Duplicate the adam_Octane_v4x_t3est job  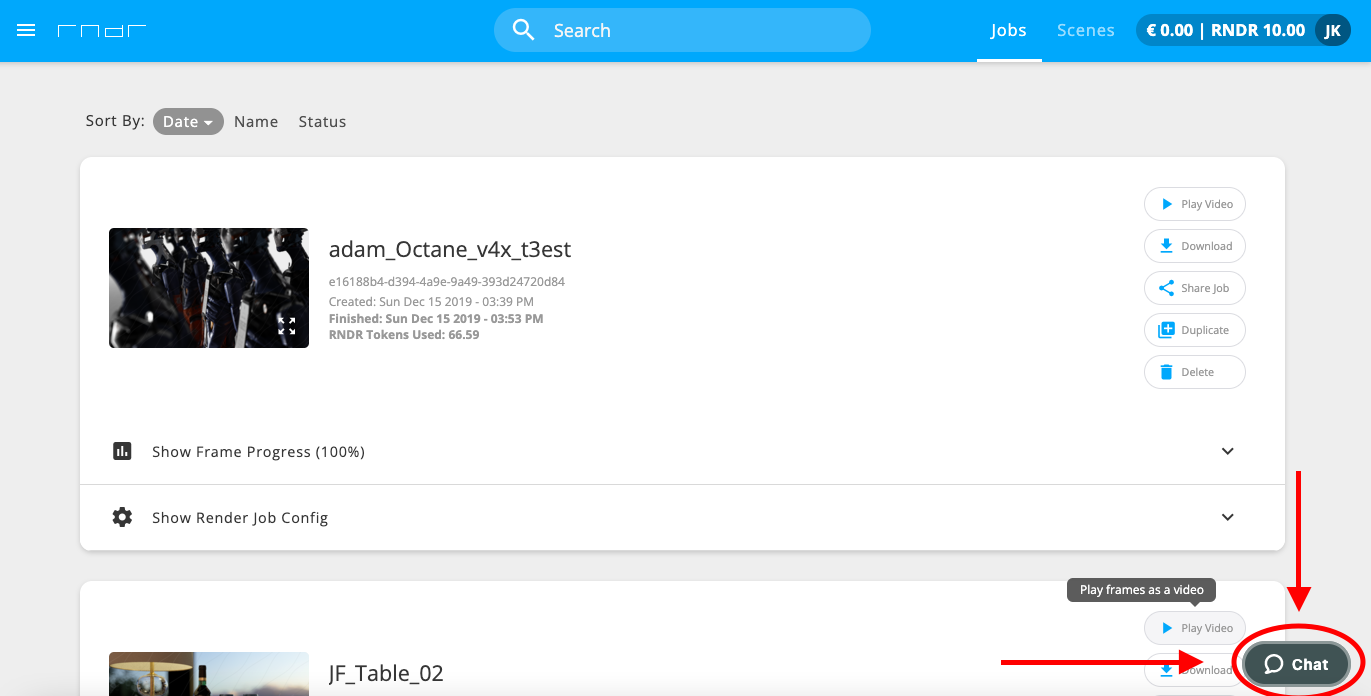coord(1195,330)
